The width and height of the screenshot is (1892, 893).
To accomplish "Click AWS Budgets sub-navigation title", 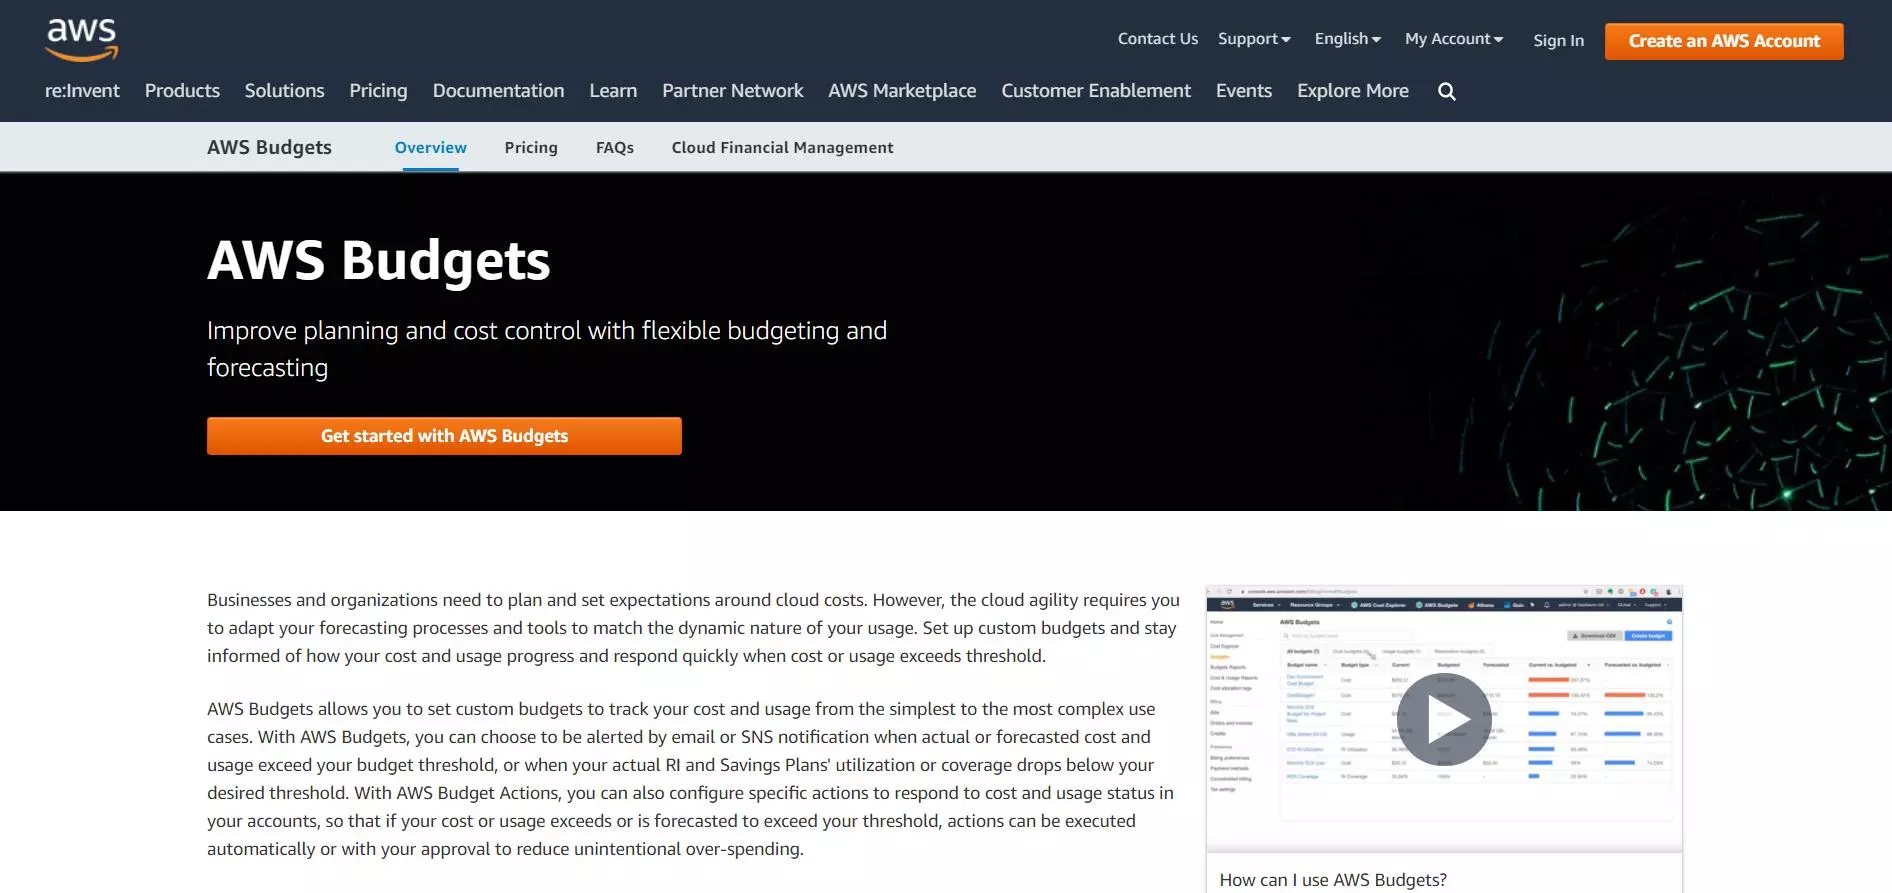I will pyautogui.click(x=269, y=148).
